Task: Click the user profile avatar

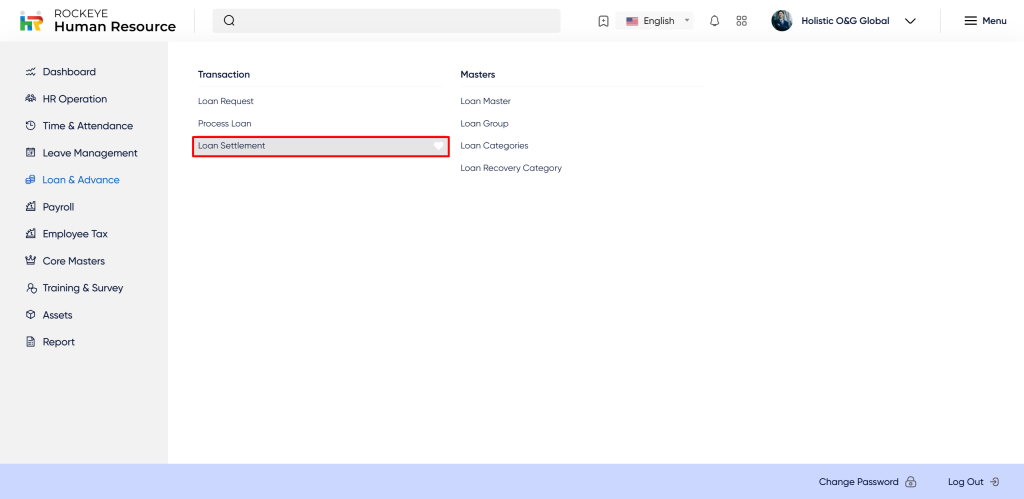Action: click(x=782, y=21)
